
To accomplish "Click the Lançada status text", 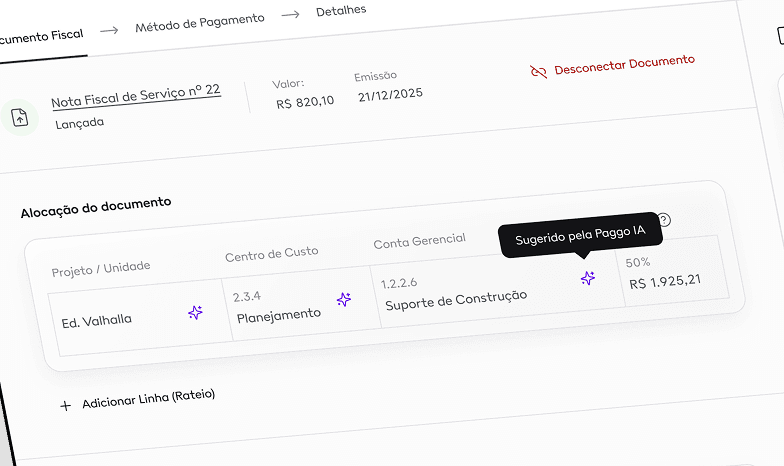I will 80,123.
